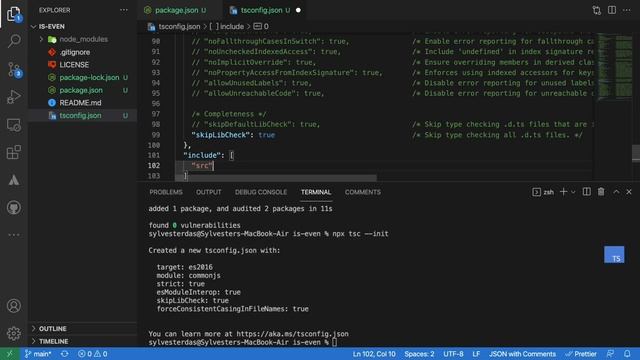Screen dimensions: 640x360
Task: Open Manage settings gear
Action: click(x=14, y=333)
